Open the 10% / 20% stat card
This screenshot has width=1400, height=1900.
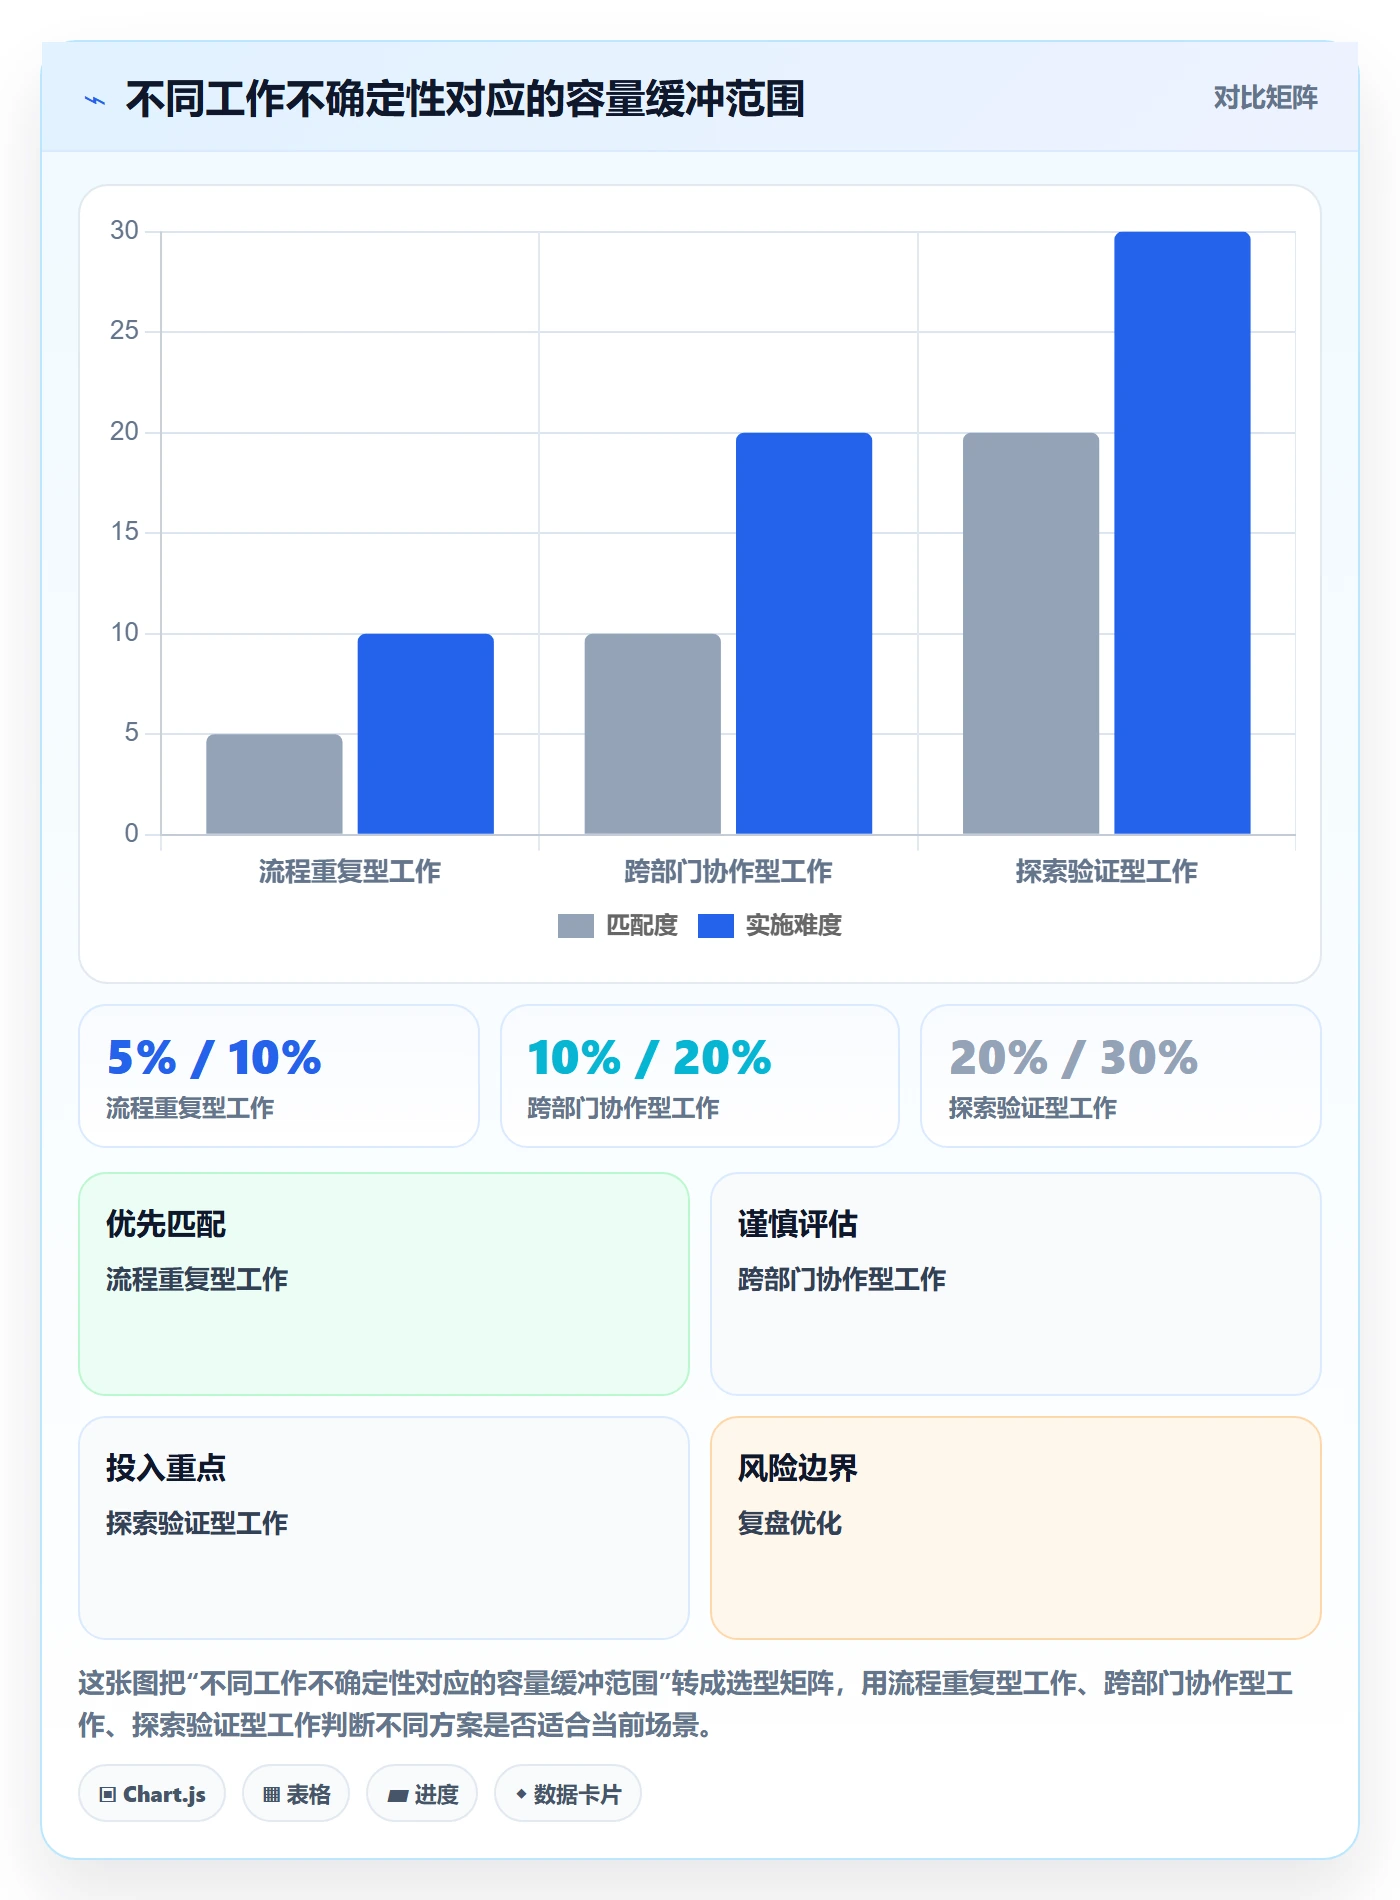[700, 1076]
